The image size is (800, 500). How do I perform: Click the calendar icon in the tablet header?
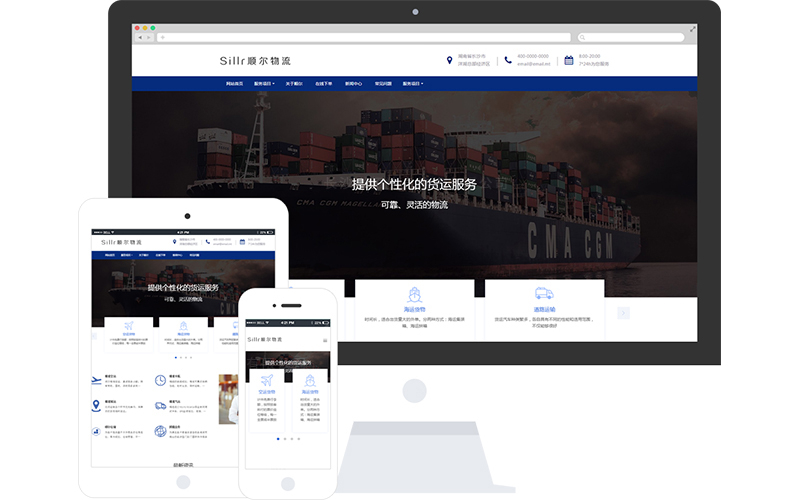(x=242, y=242)
